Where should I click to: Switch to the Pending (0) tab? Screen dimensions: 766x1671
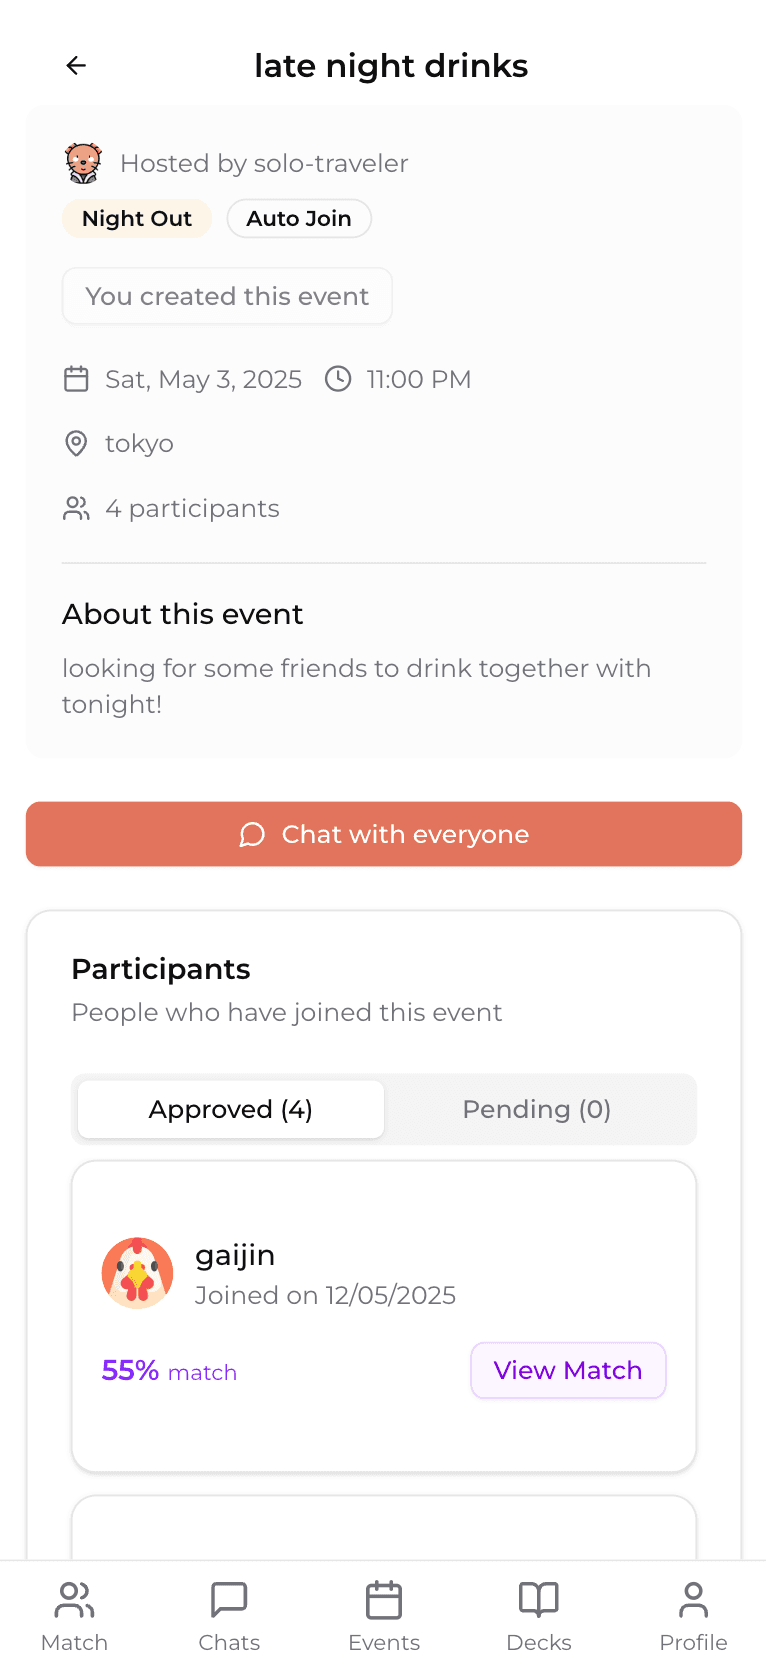pos(537,1109)
